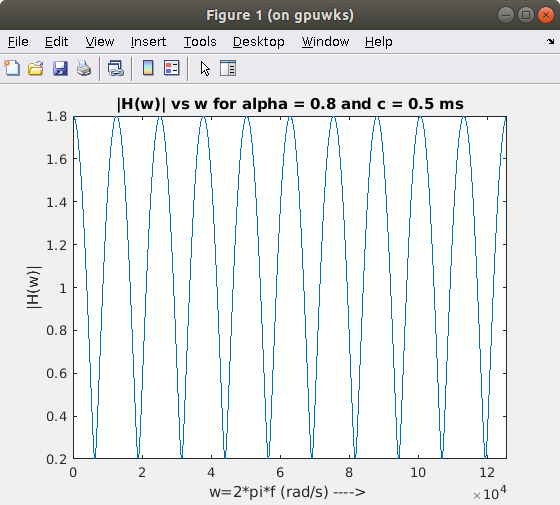Open the Insert menu
The image size is (560, 505).
click(148, 42)
